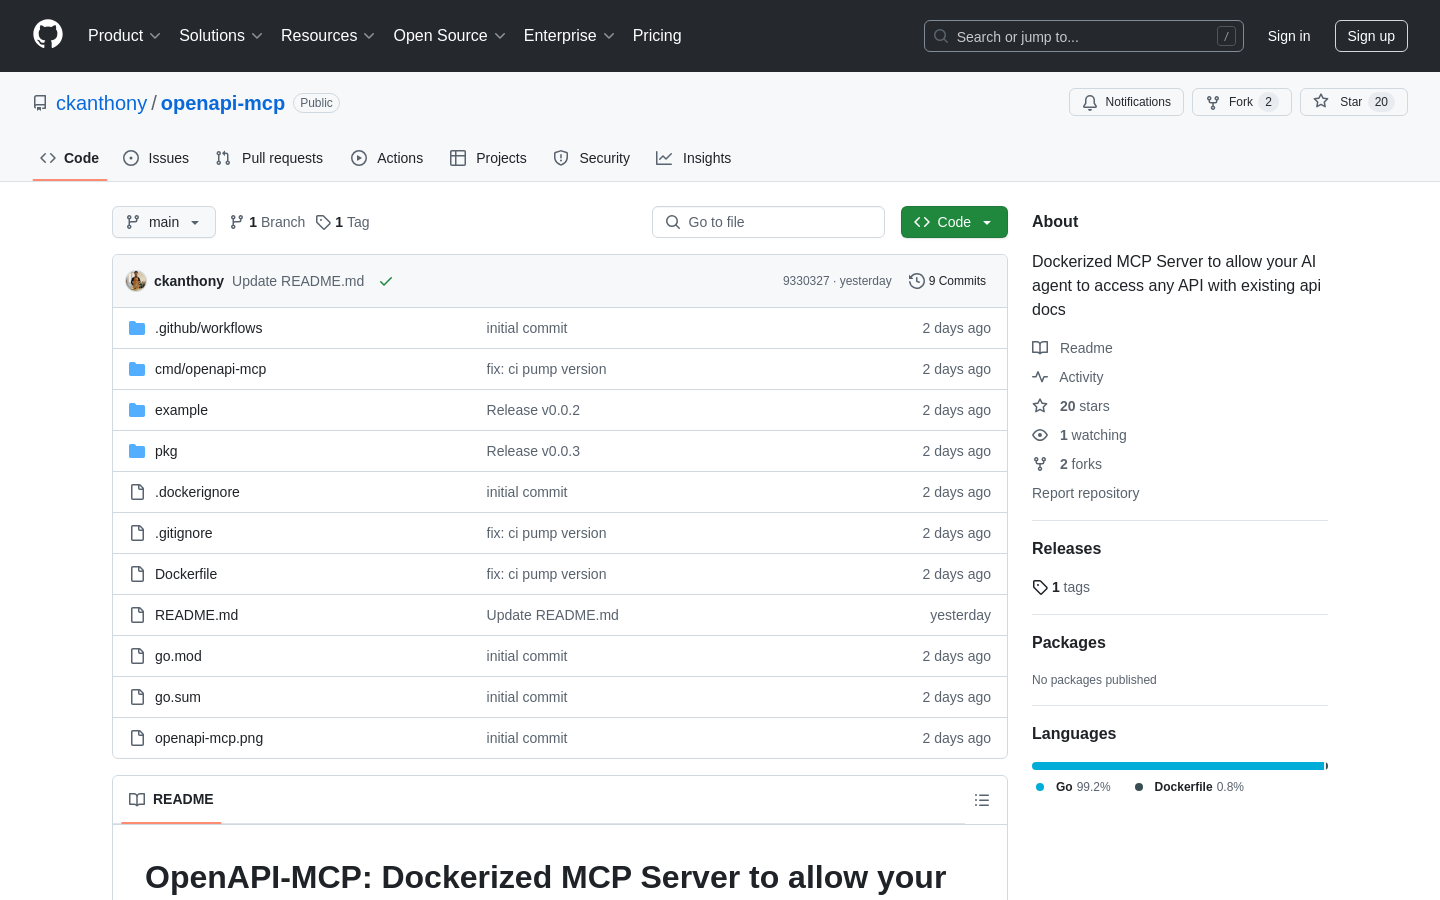Open the .github/workflows folder
This screenshot has width=1440, height=900.
(x=208, y=328)
